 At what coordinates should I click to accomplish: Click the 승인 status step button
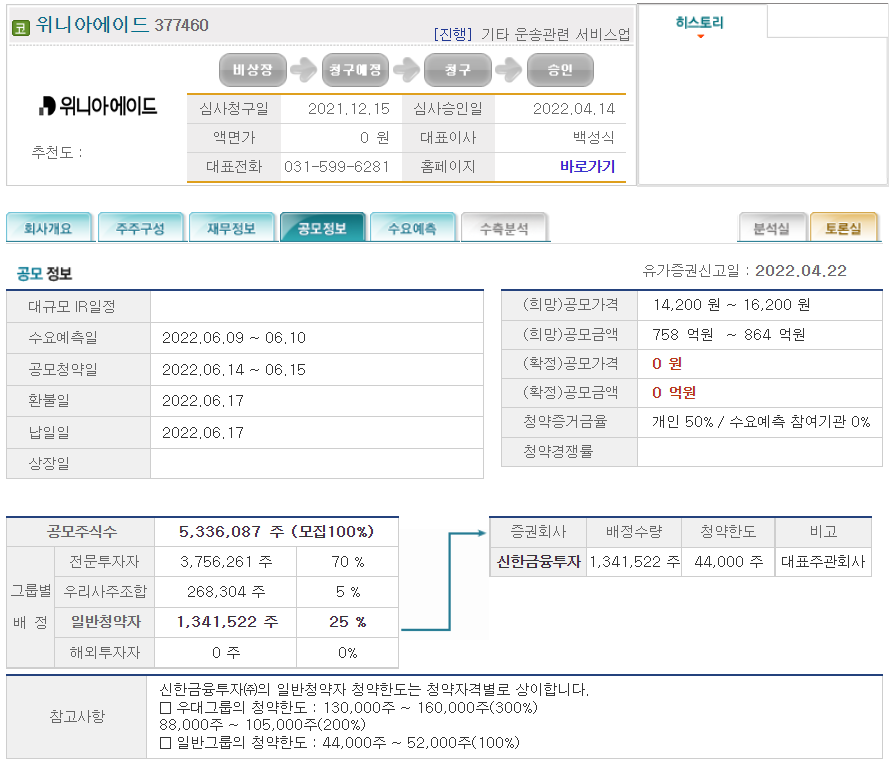(x=560, y=70)
